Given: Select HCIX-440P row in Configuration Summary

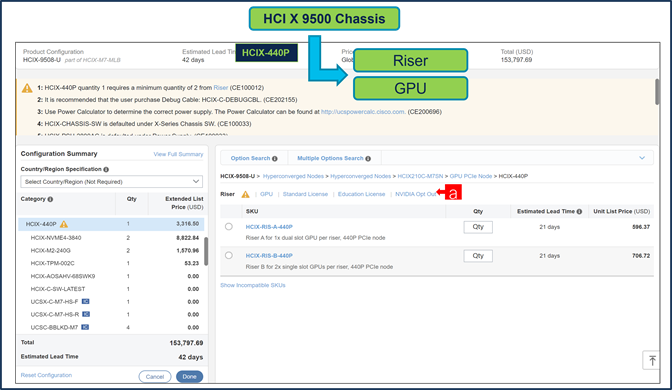Looking at the screenshot, I should pyautogui.click(x=111, y=224).
